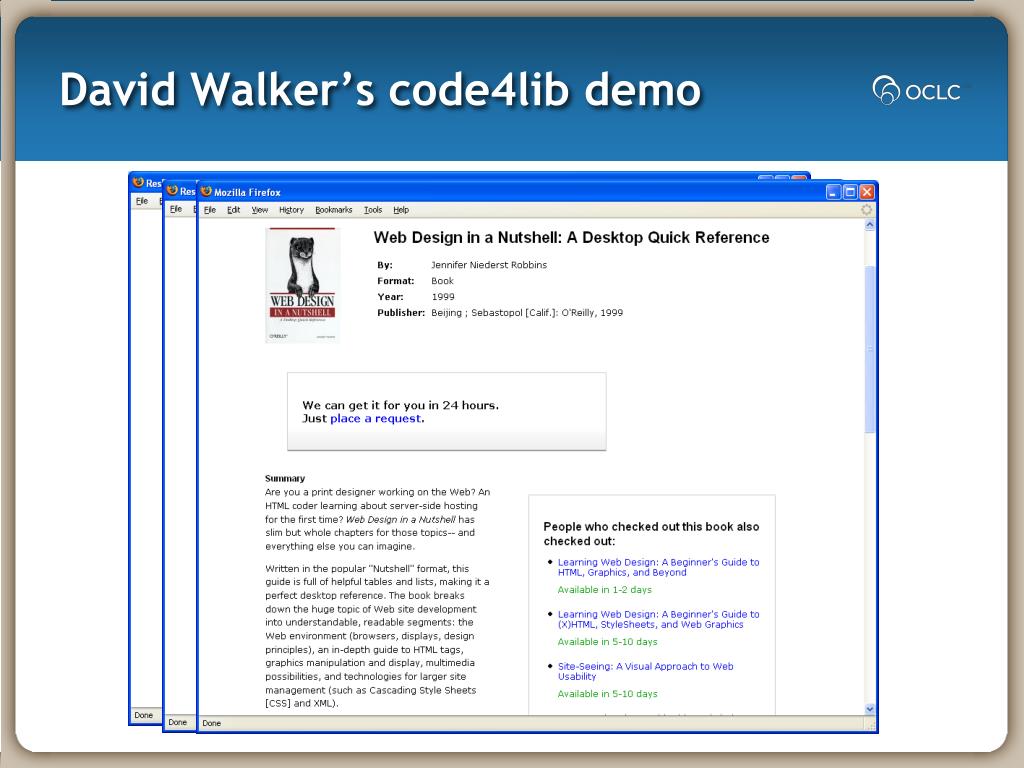
Task: Open the Tools menu
Action: point(373,210)
